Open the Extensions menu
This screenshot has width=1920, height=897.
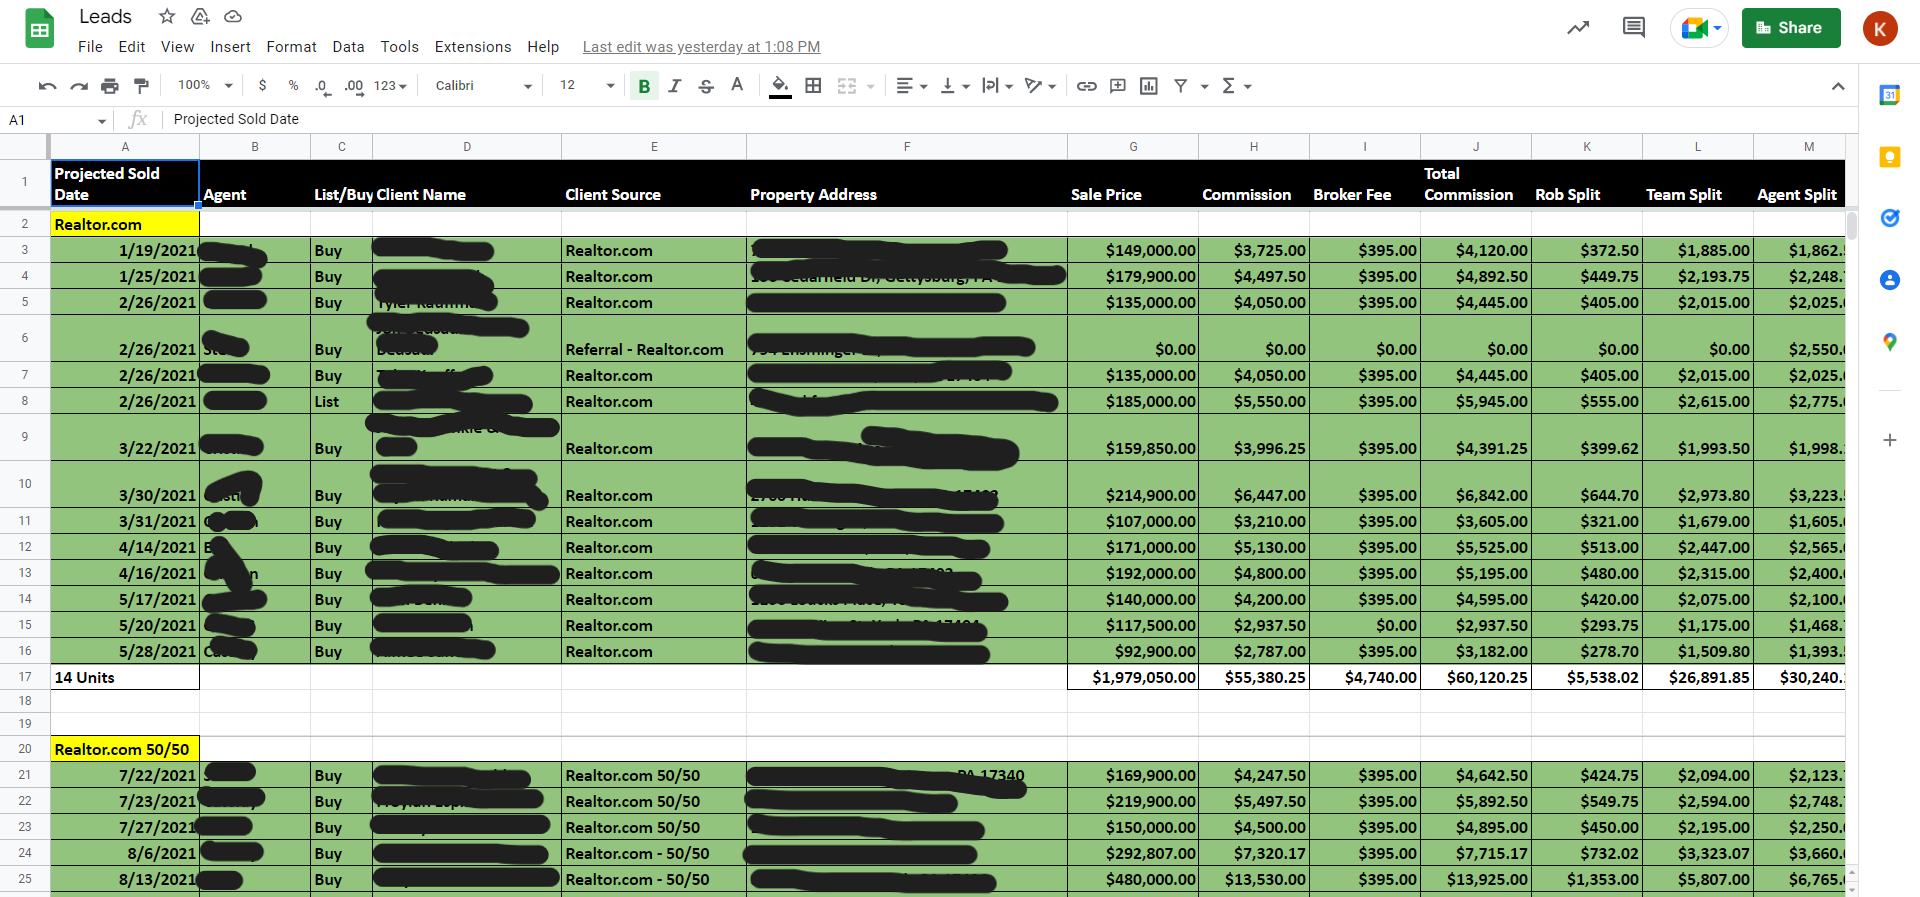(473, 47)
